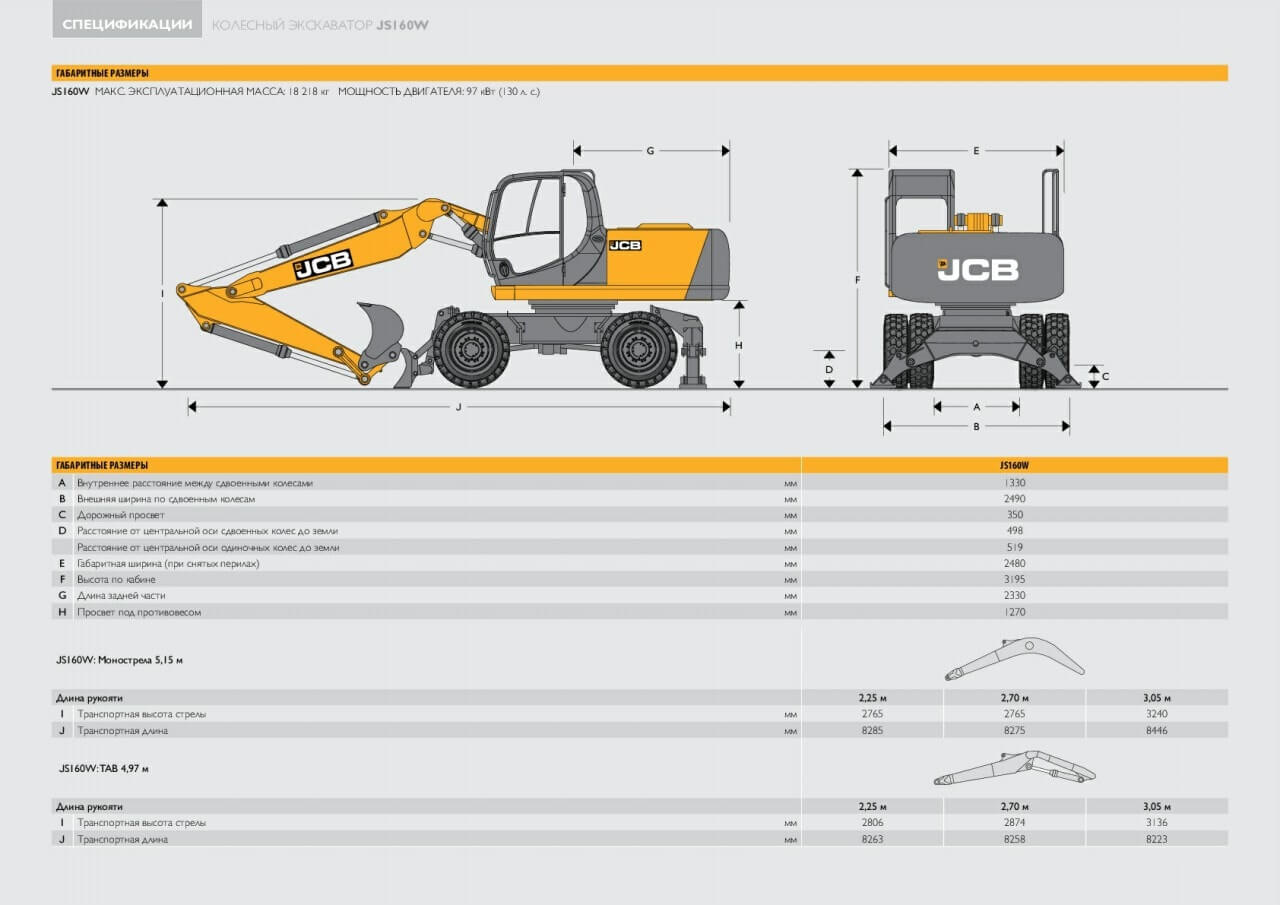Click the J length label under the side view
This screenshot has height=905, width=1280.
pyautogui.click(x=459, y=407)
